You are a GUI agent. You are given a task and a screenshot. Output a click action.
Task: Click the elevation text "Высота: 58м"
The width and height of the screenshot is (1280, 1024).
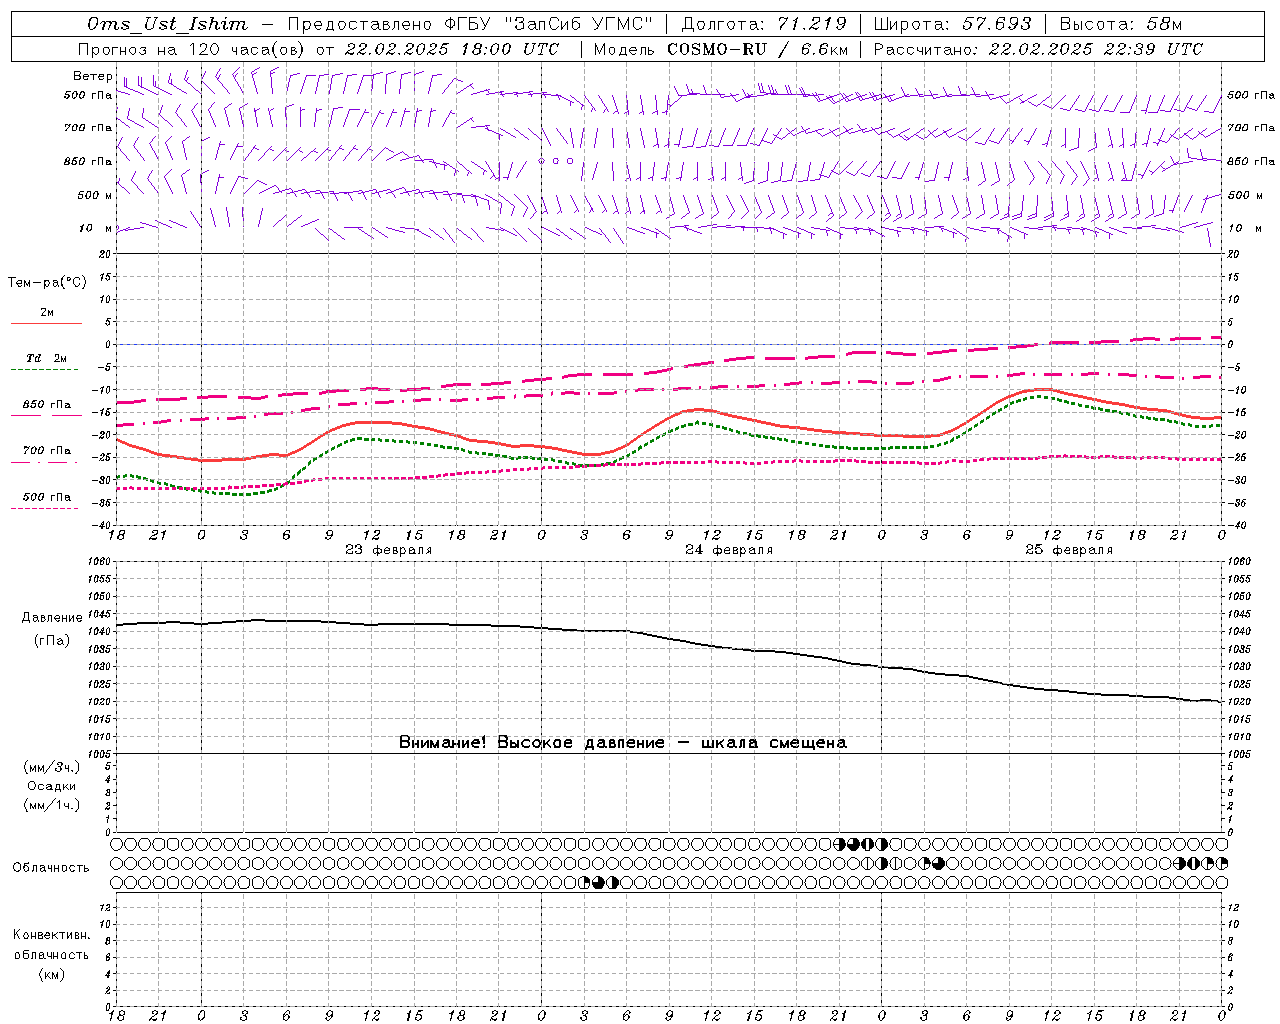pyautogui.click(x=1122, y=24)
